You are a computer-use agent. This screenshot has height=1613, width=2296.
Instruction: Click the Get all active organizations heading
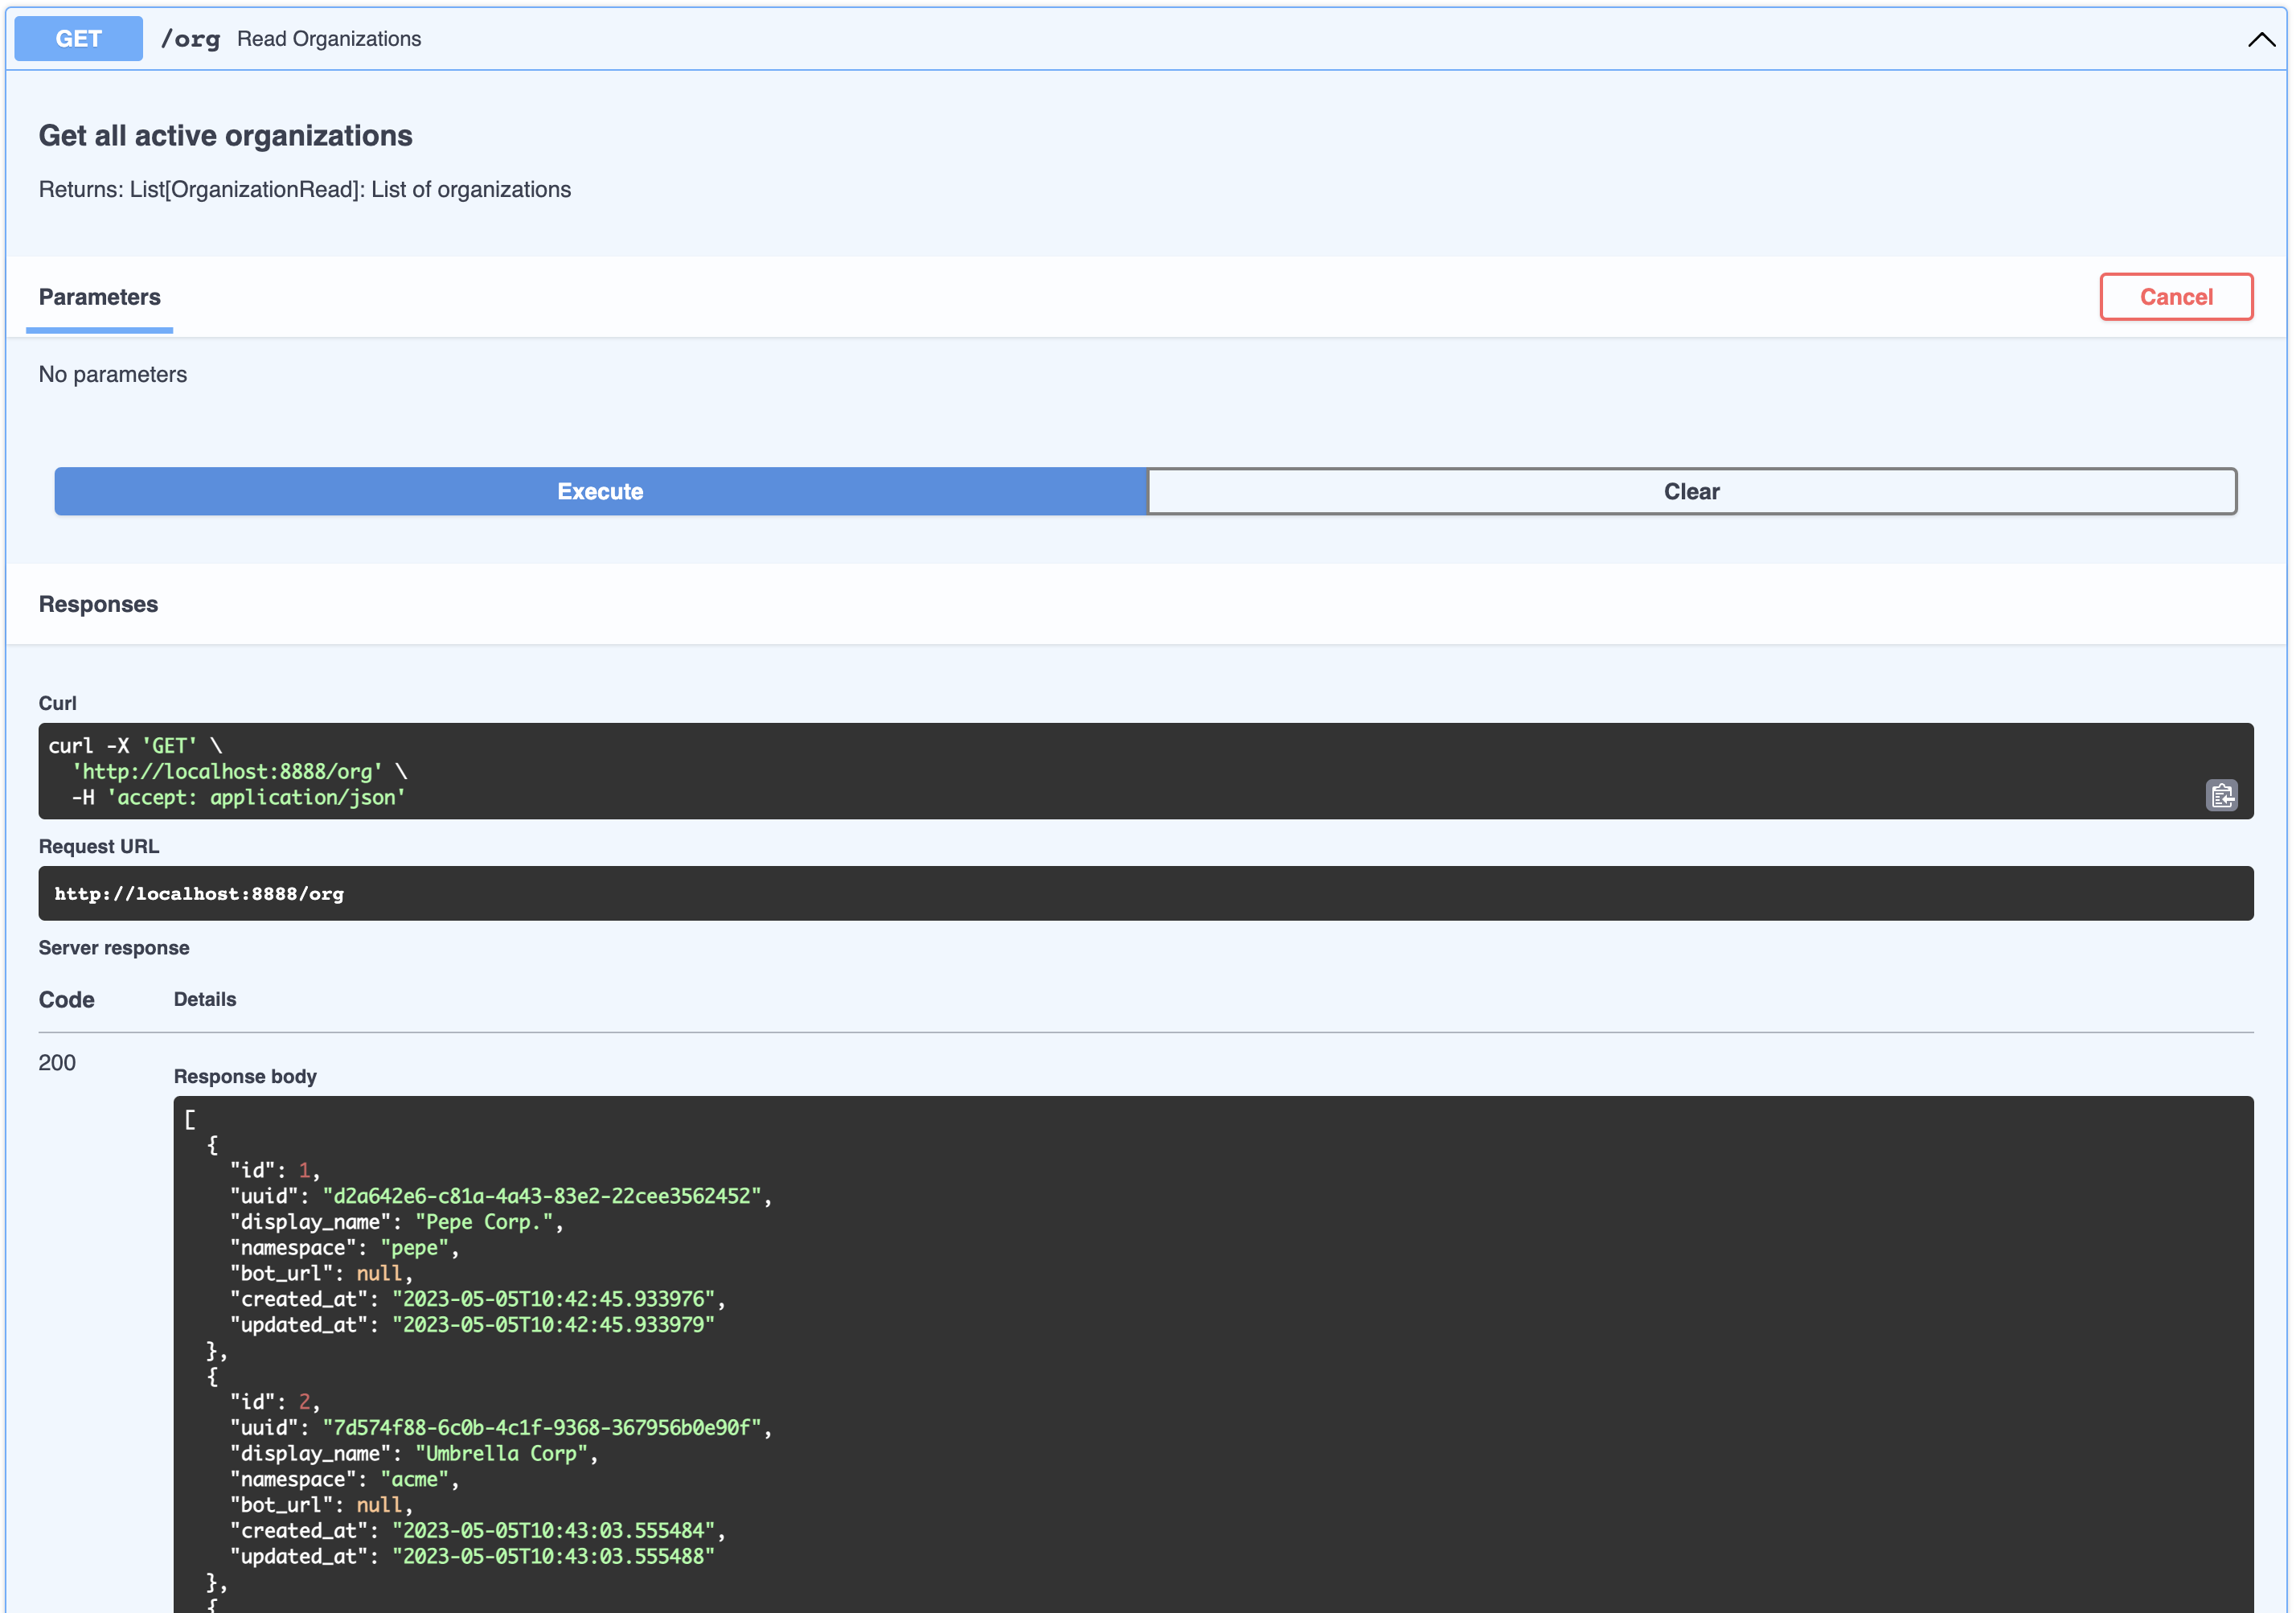pyautogui.click(x=225, y=135)
